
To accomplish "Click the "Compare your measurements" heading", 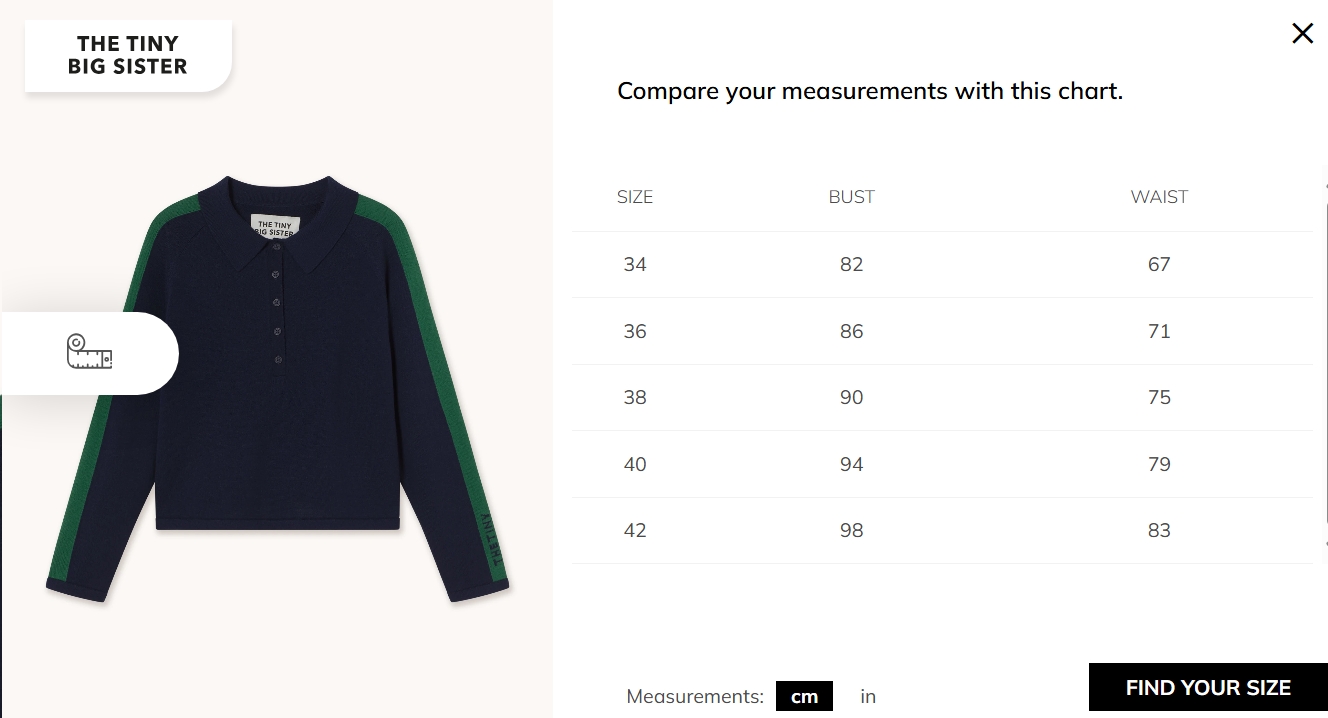I will click(870, 91).
